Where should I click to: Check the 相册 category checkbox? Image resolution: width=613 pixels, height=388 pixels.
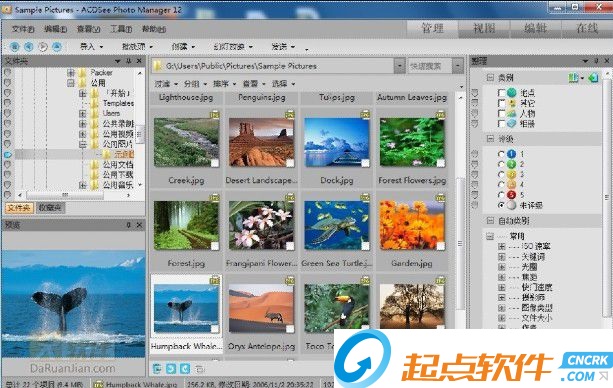pyautogui.click(x=501, y=124)
